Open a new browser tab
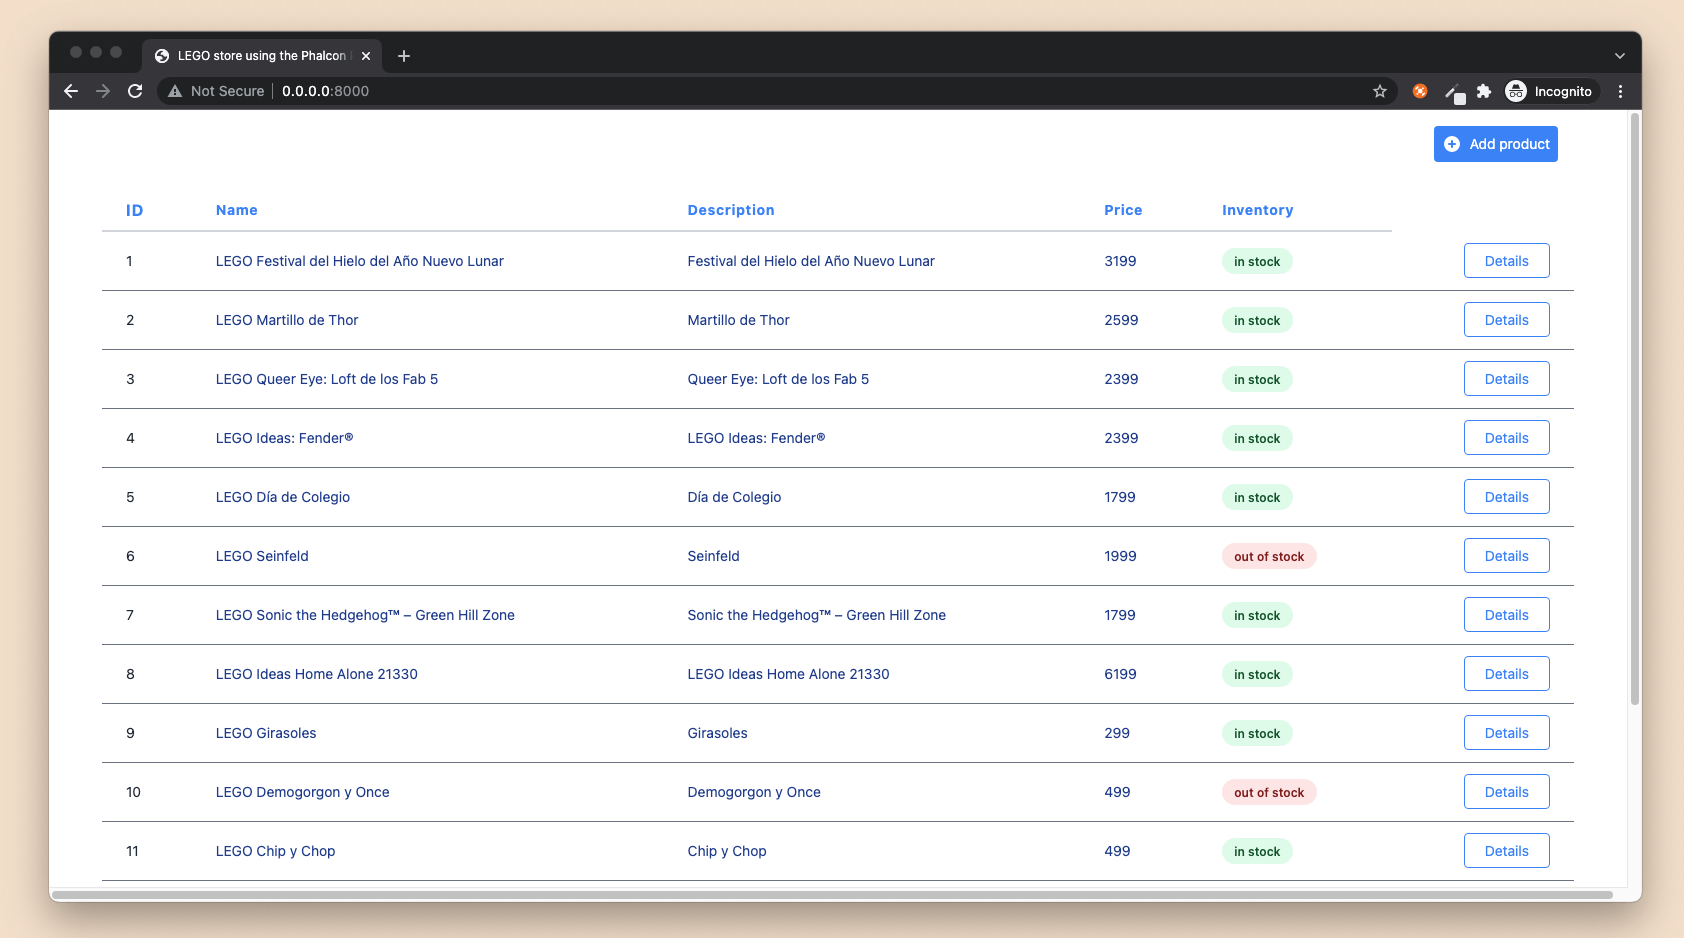Viewport: 1684px width, 938px height. point(404,56)
